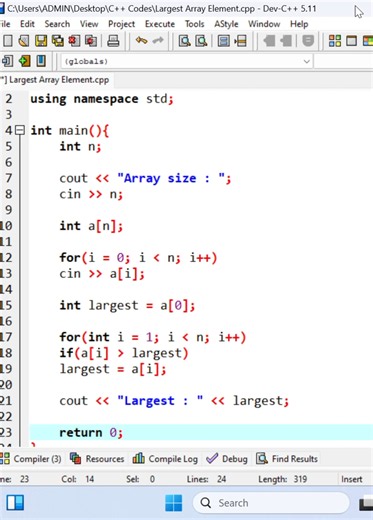
Task: Open the AStyle menu
Action: click(226, 24)
